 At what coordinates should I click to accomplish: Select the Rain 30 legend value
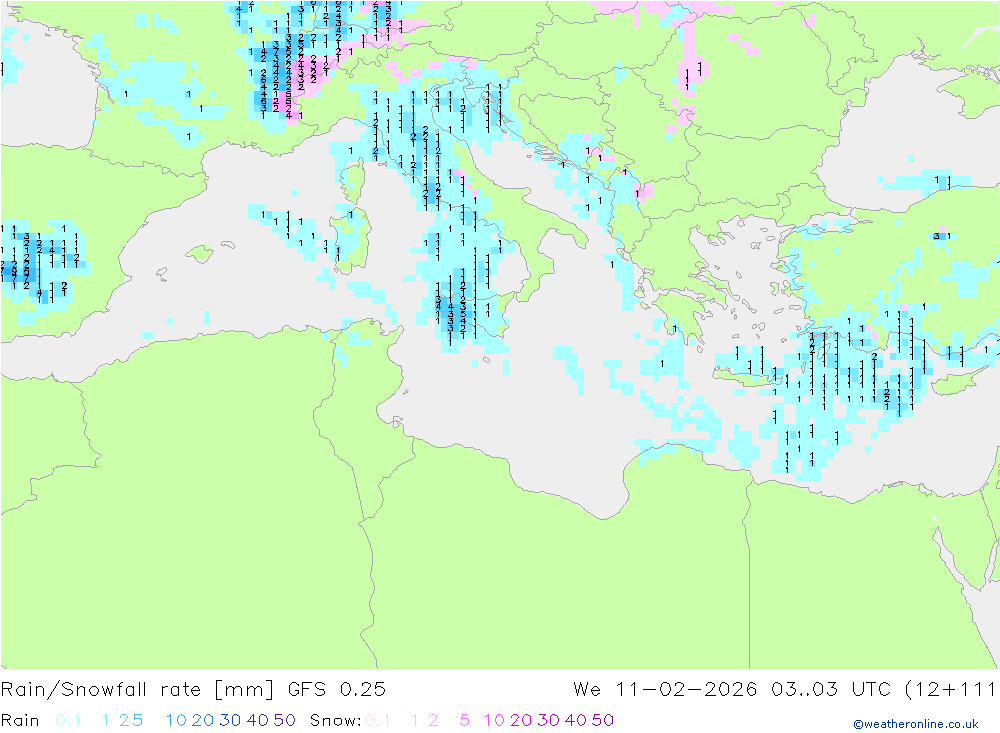click(x=230, y=720)
